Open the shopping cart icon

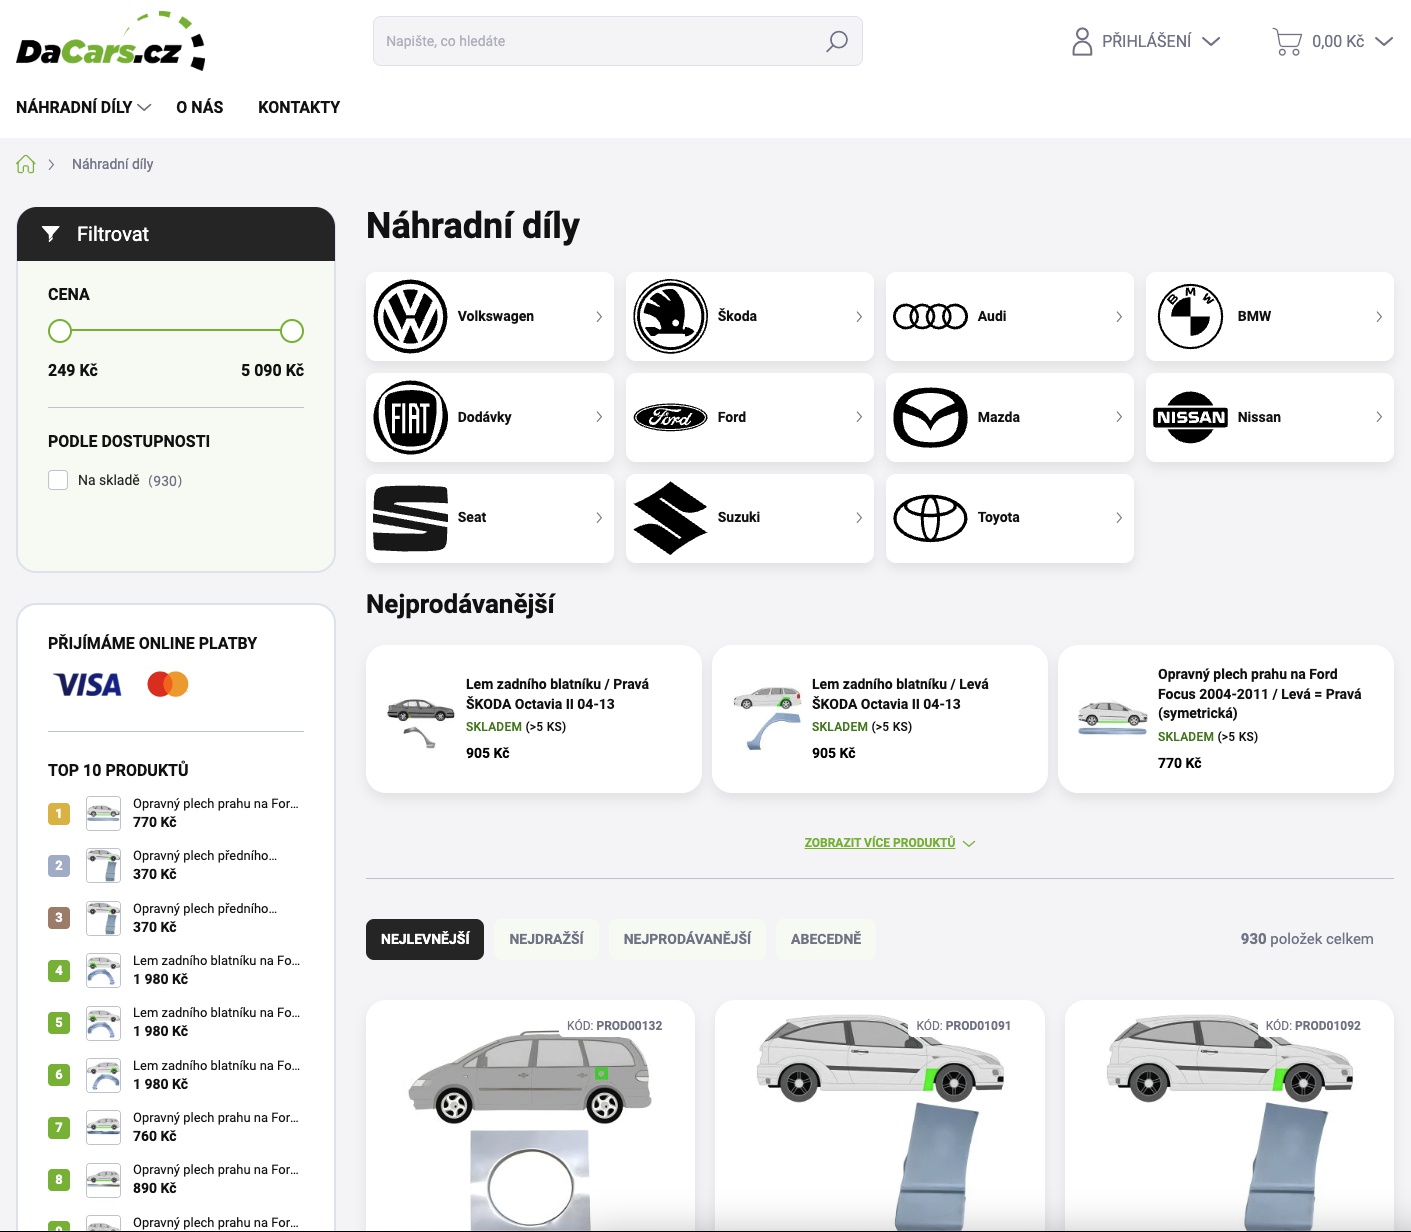pyautogui.click(x=1287, y=41)
